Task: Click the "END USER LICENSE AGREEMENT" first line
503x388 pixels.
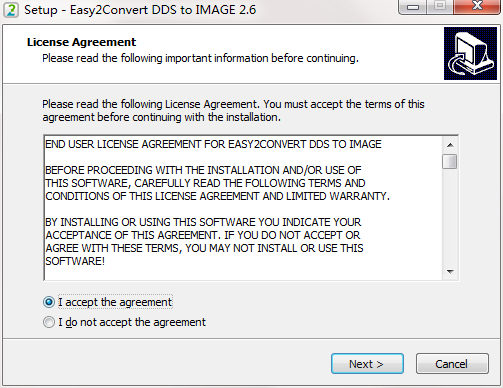Action: [x=213, y=144]
